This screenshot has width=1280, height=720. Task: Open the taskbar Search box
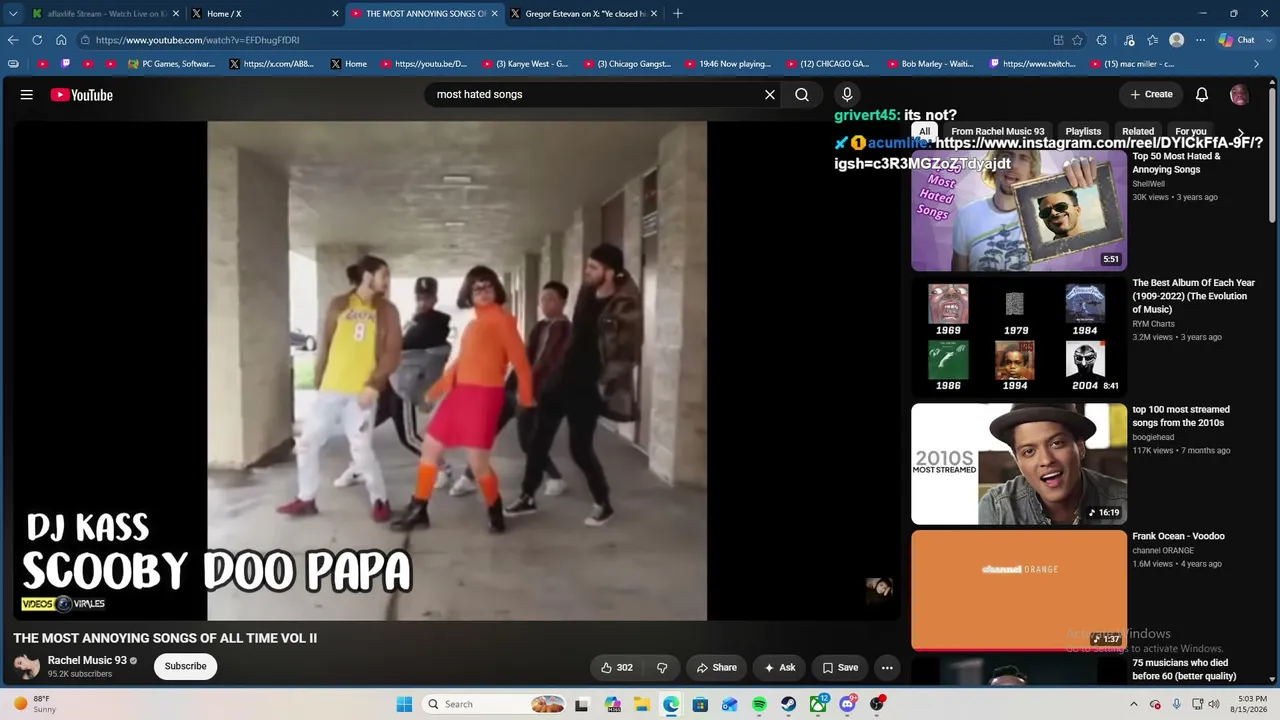496,705
